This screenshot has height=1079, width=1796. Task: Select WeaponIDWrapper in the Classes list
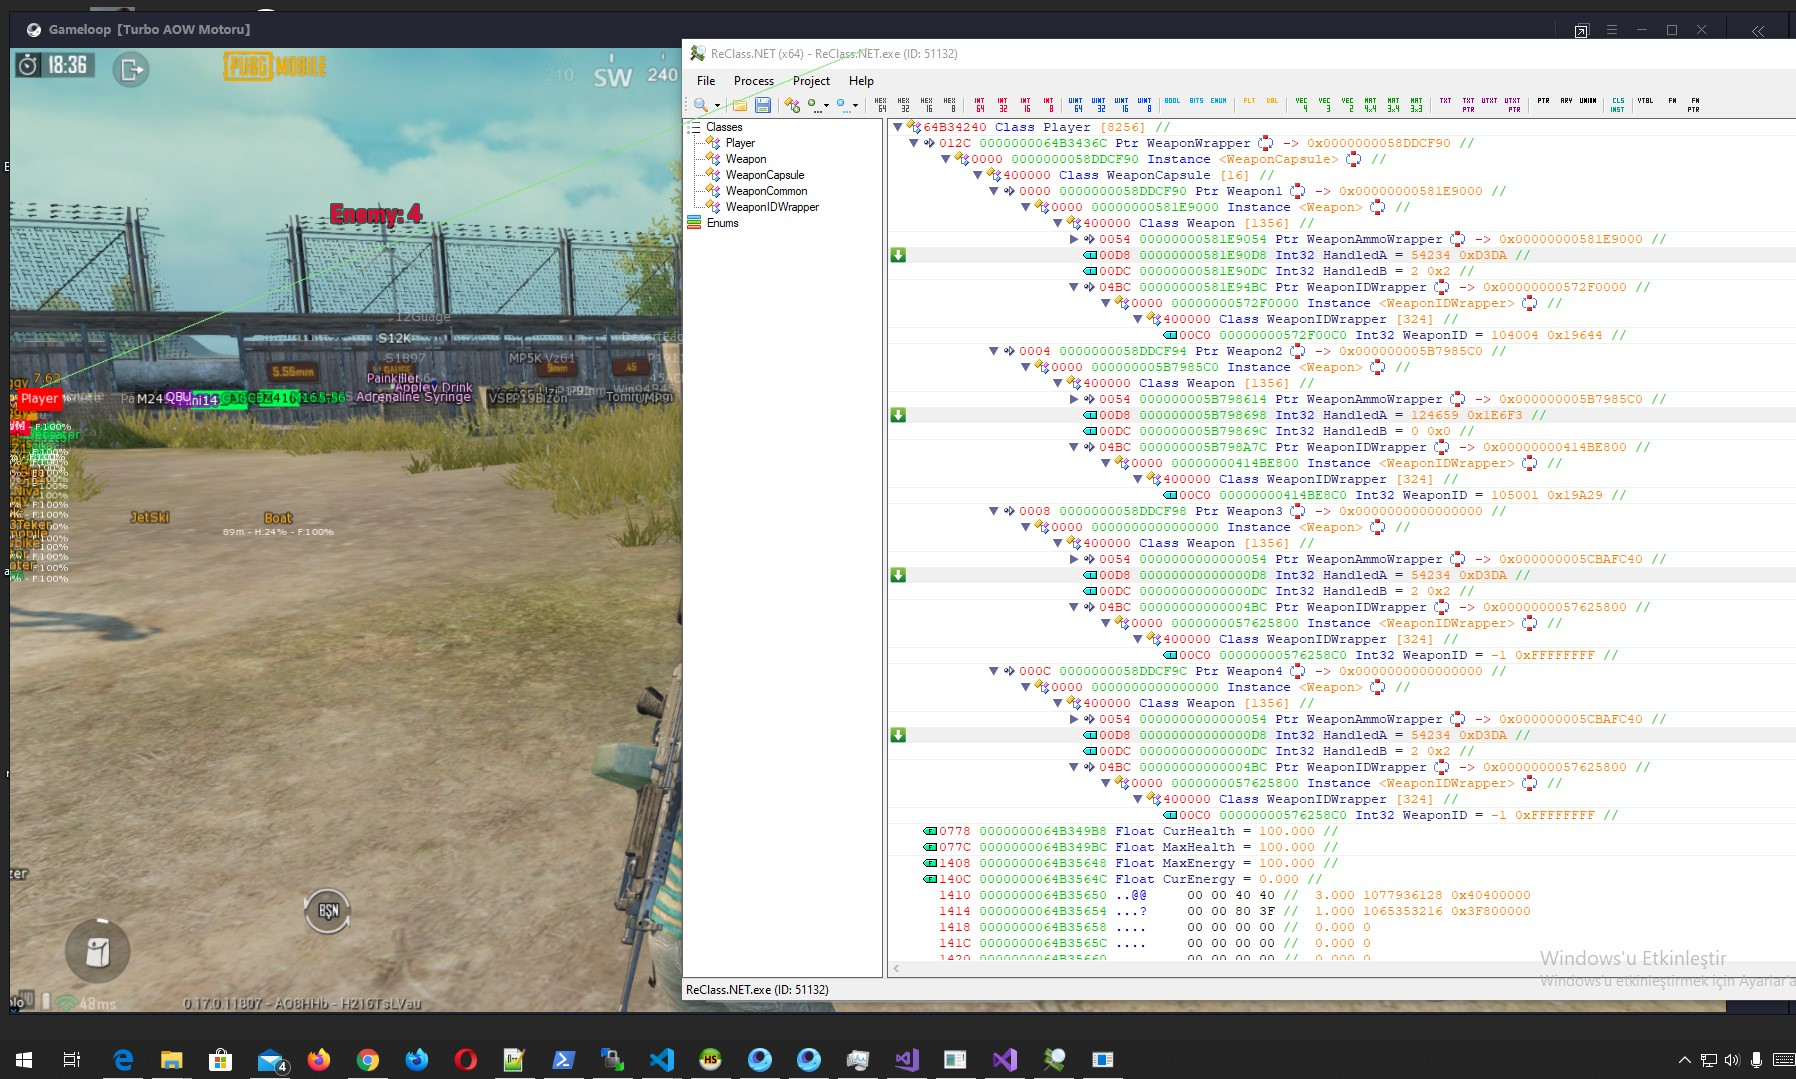tap(772, 207)
